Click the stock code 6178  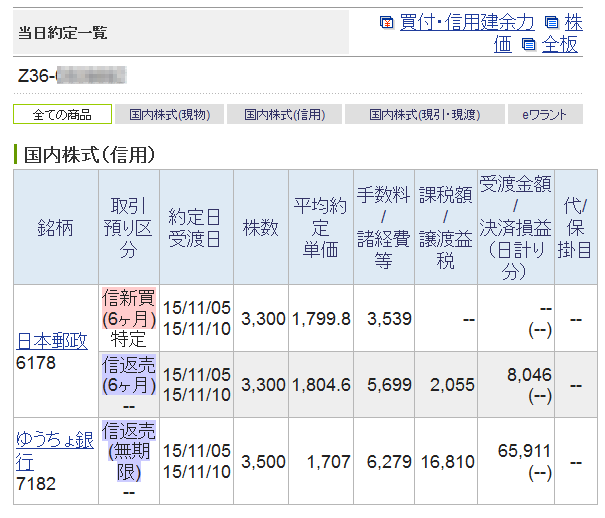pos(36,363)
